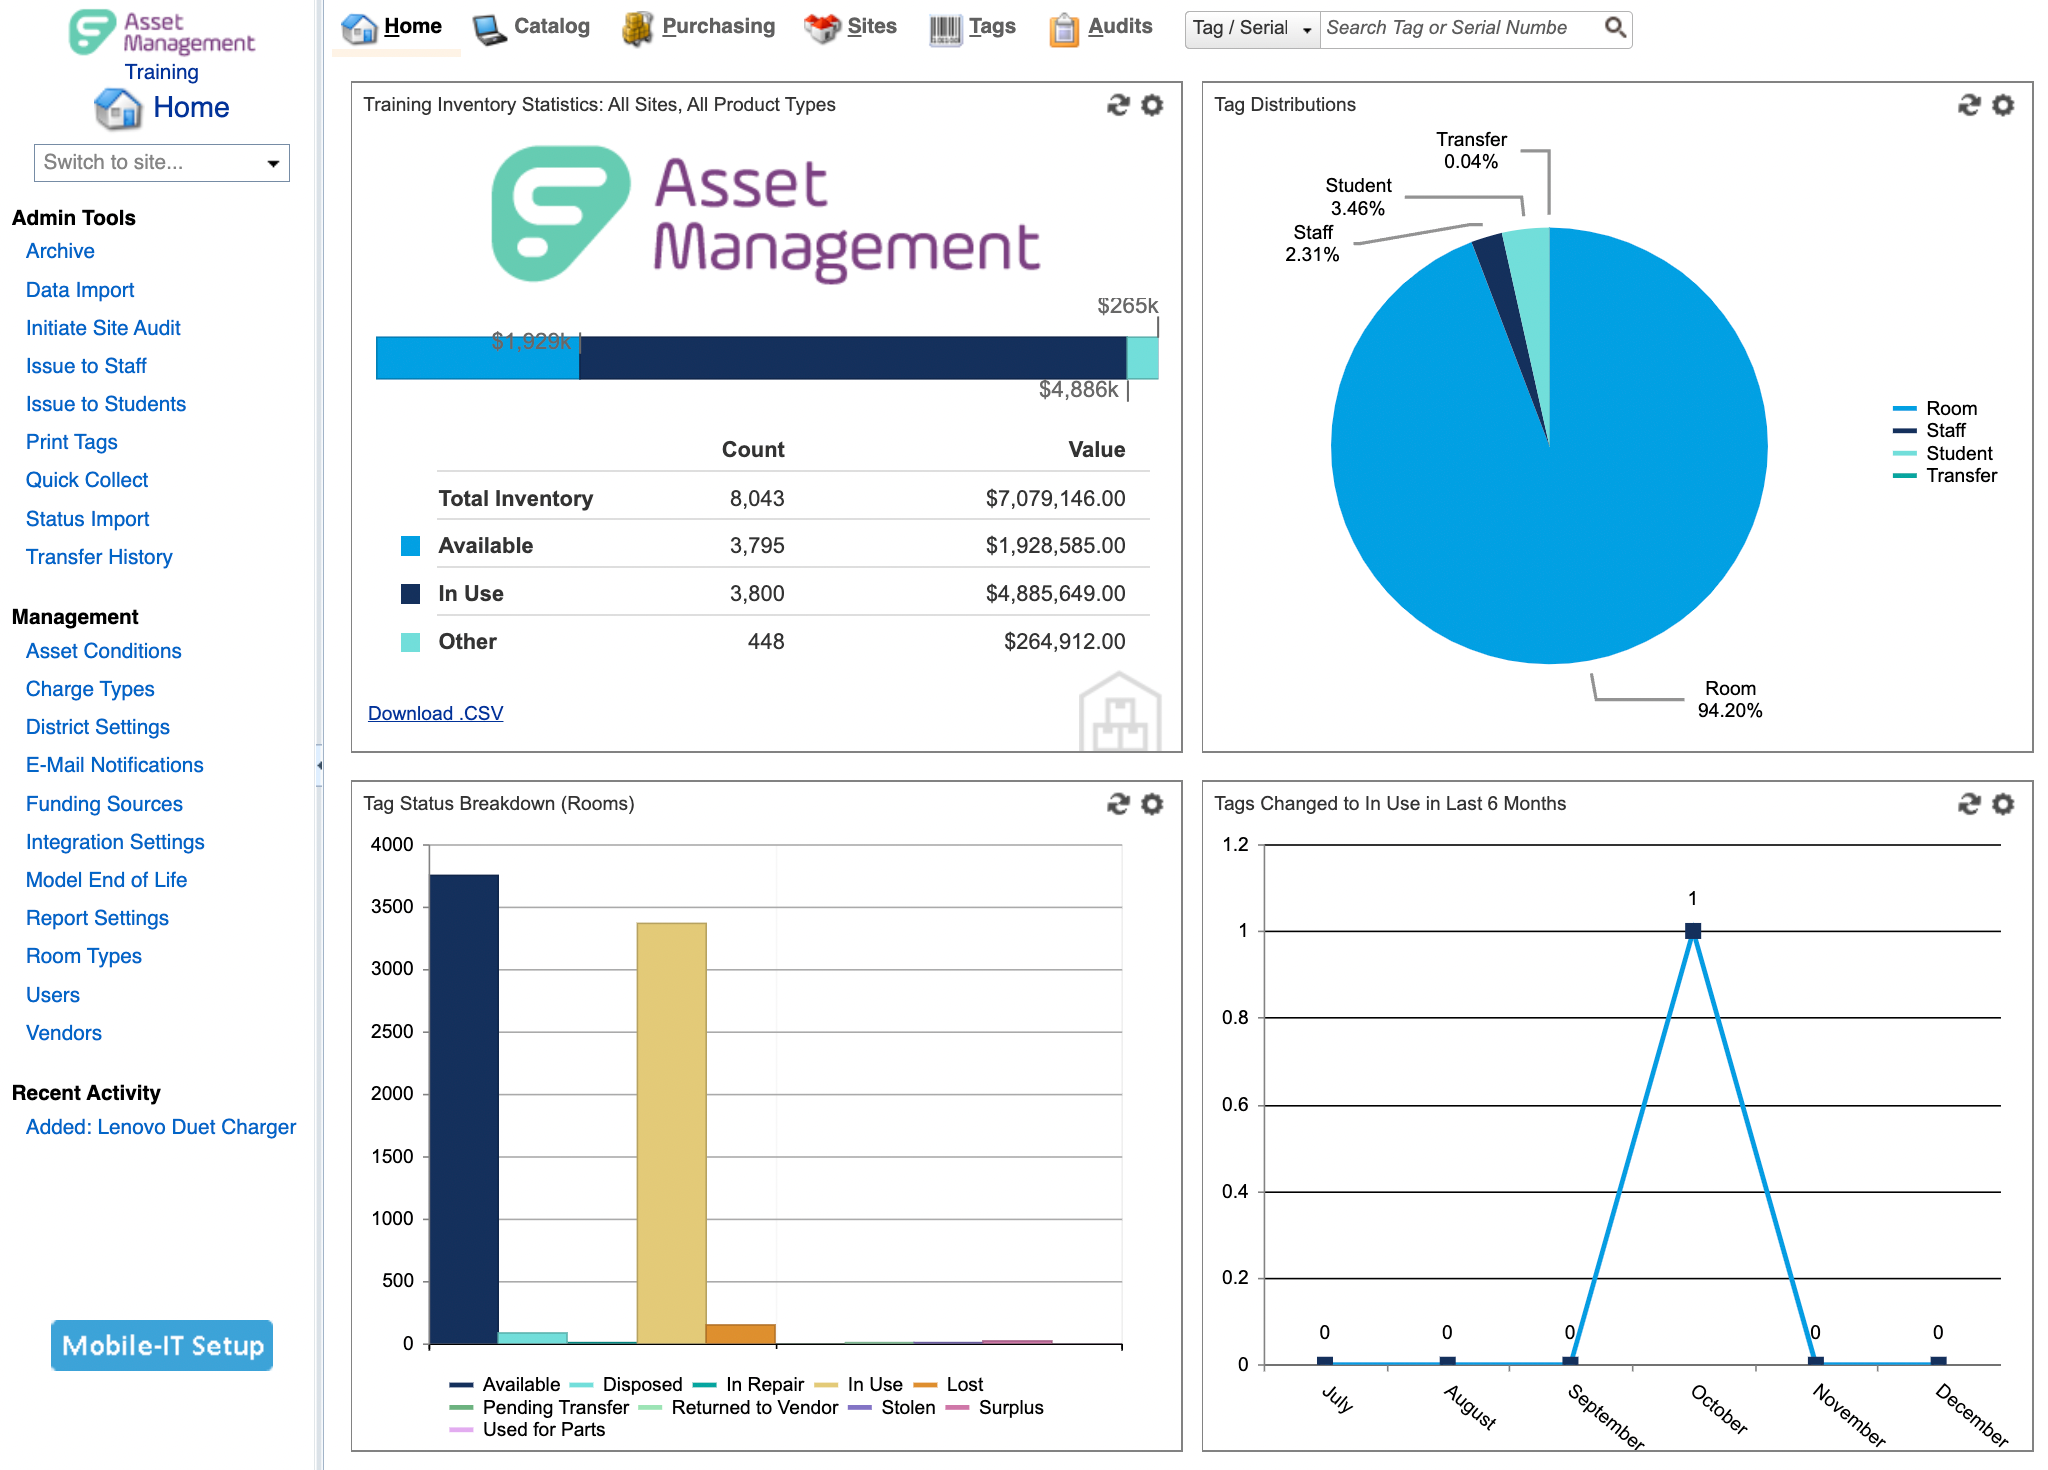Image resolution: width=2048 pixels, height=1470 pixels.
Task: Open Model End of Life
Action: click(x=107, y=880)
